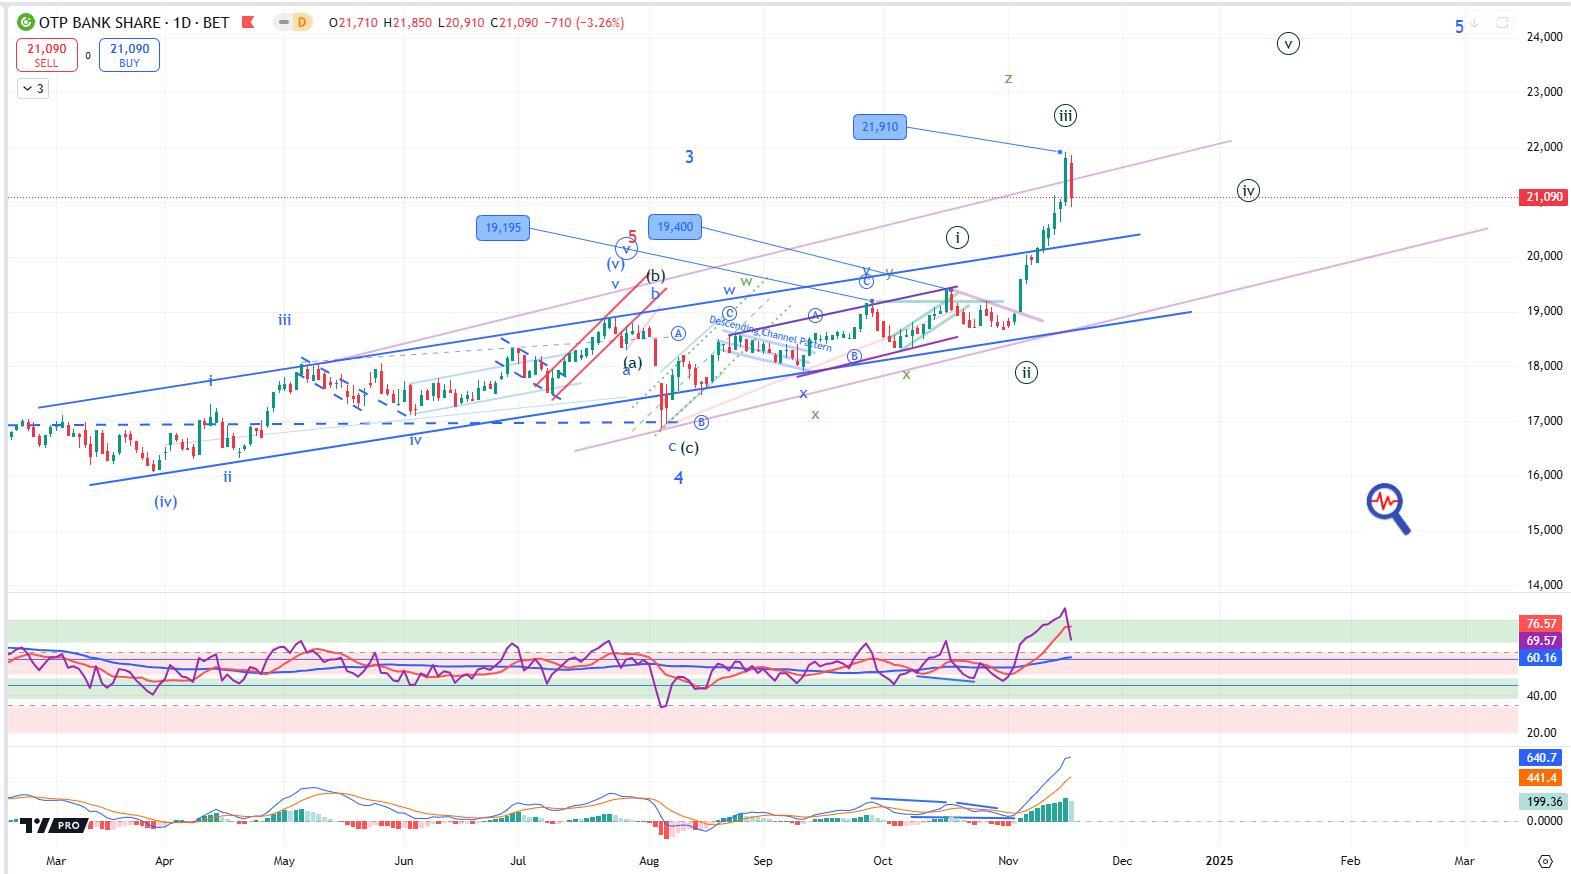Screen dimensions: 1571x874
Task: Click the 21,090 SELL button
Action: 46,55
